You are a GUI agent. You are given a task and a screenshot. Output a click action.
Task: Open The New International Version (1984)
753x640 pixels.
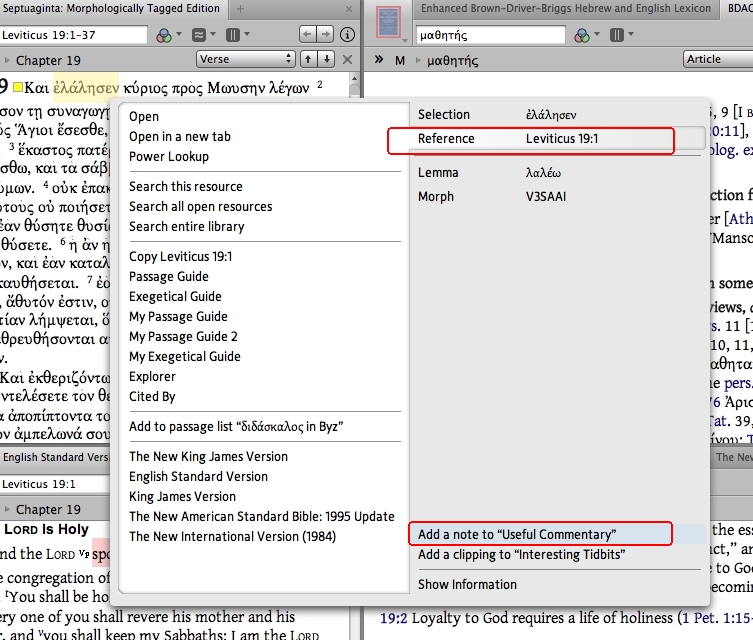[232, 537]
